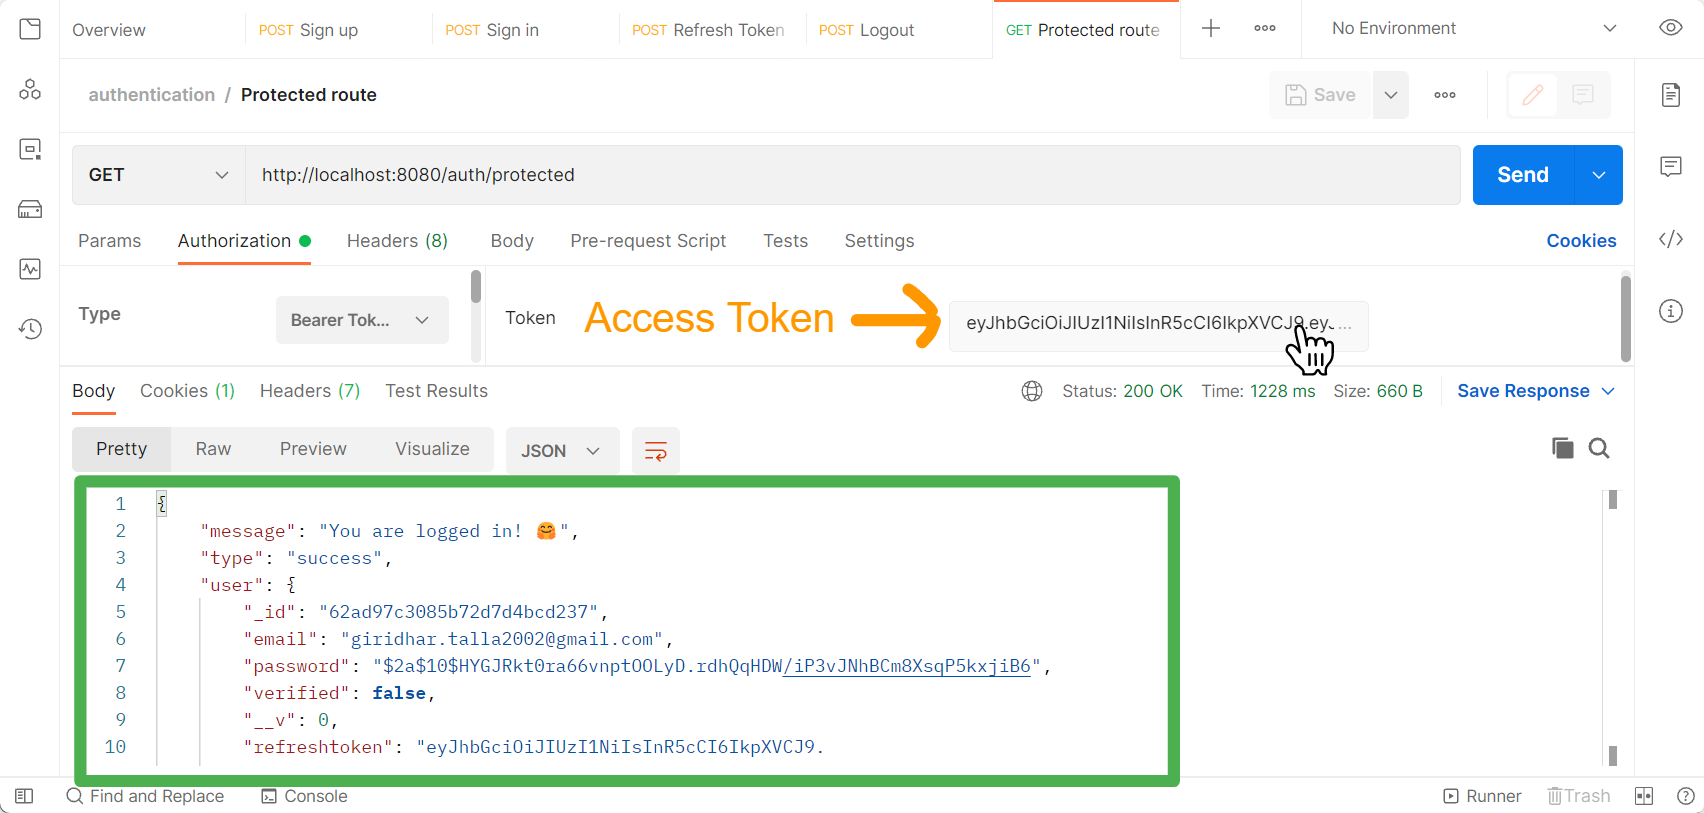Open the code snippet panel on the right

pos(1670,239)
